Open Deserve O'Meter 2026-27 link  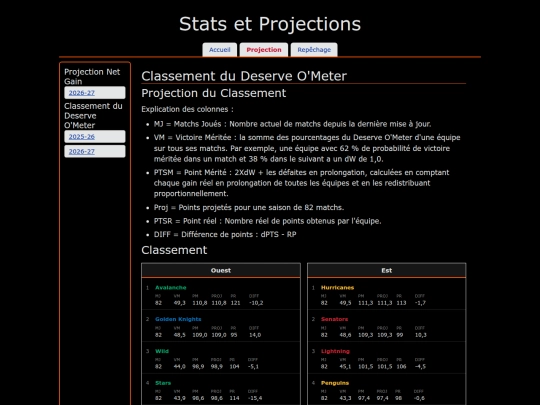click(x=95, y=152)
